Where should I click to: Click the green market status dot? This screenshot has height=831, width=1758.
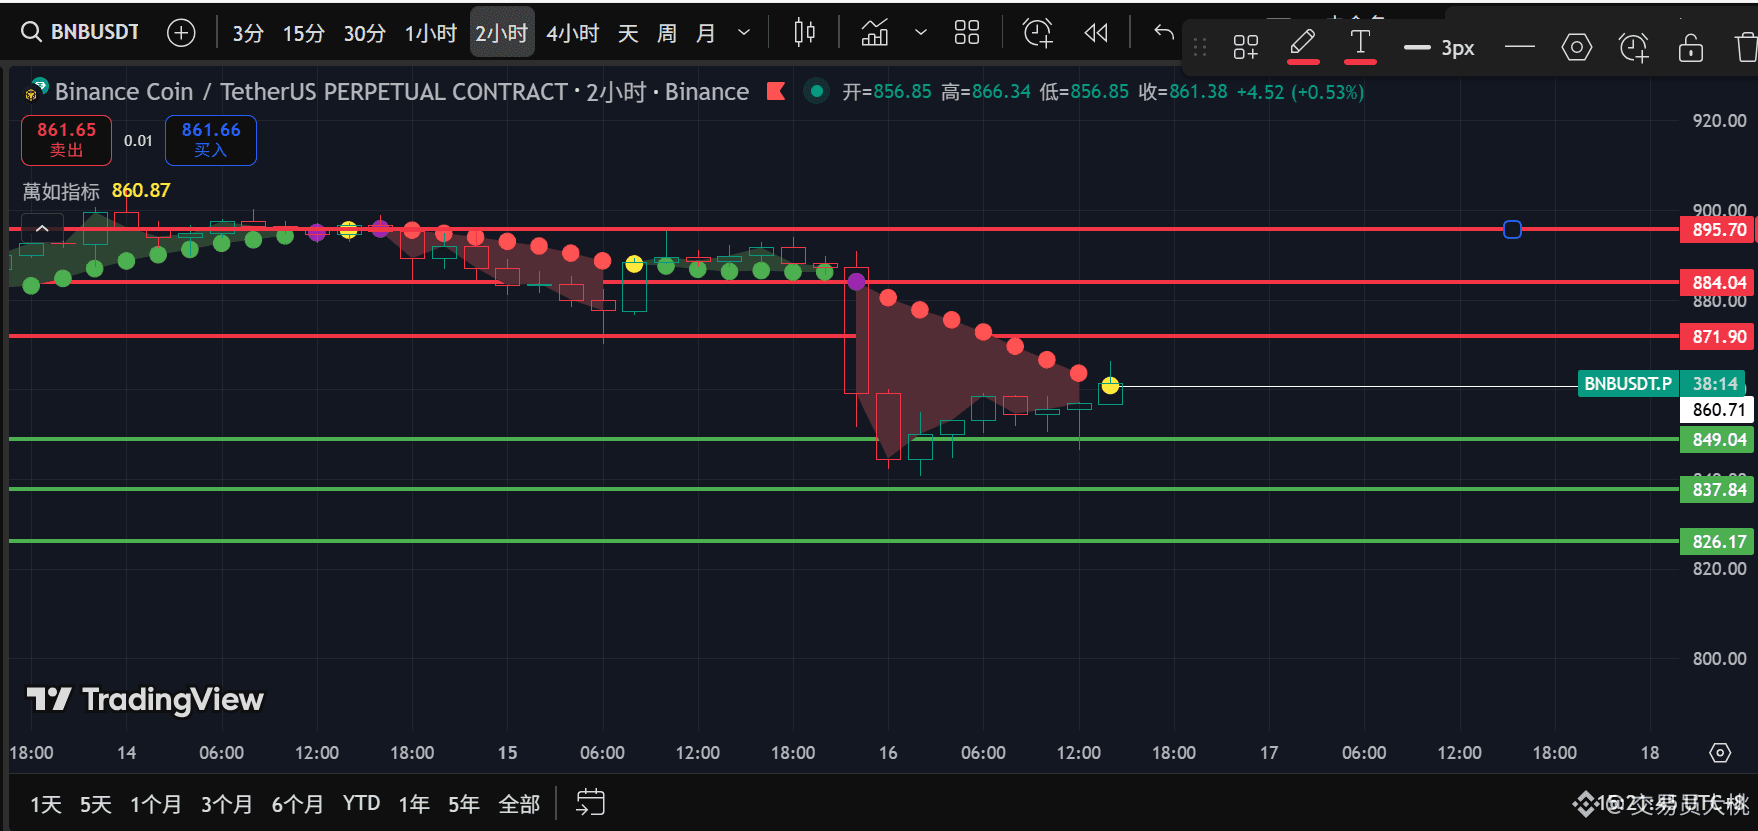click(x=817, y=92)
